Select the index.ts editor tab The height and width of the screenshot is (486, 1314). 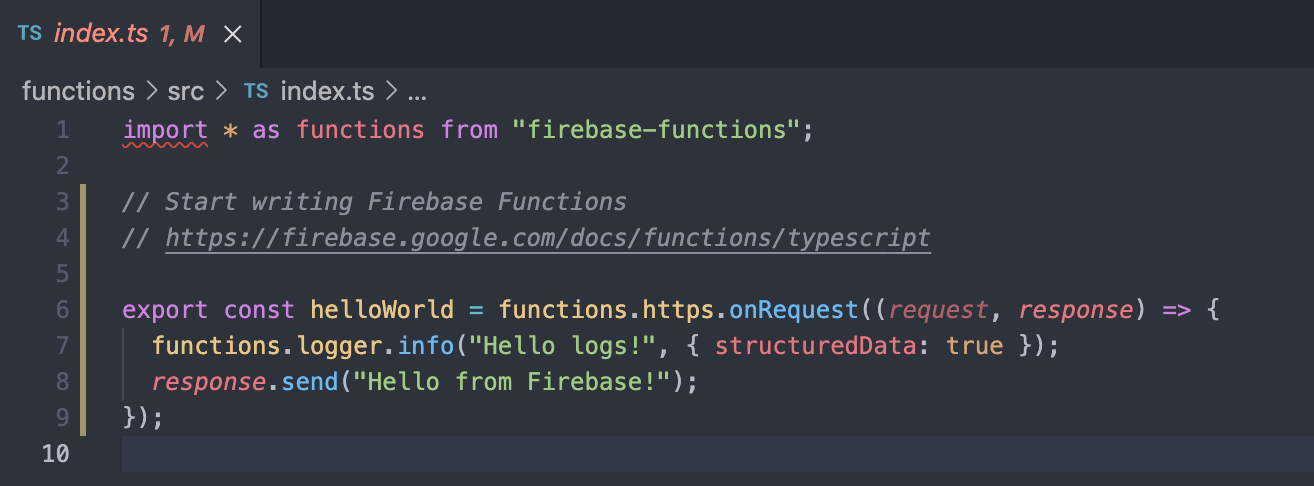[130, 34]
